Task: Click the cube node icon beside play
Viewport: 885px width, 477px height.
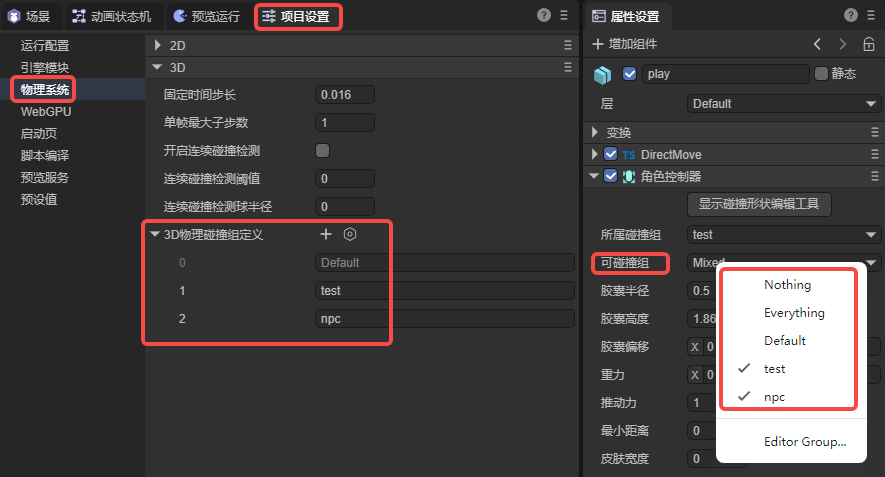Action: pyautogui.click(x=602, y=74)
